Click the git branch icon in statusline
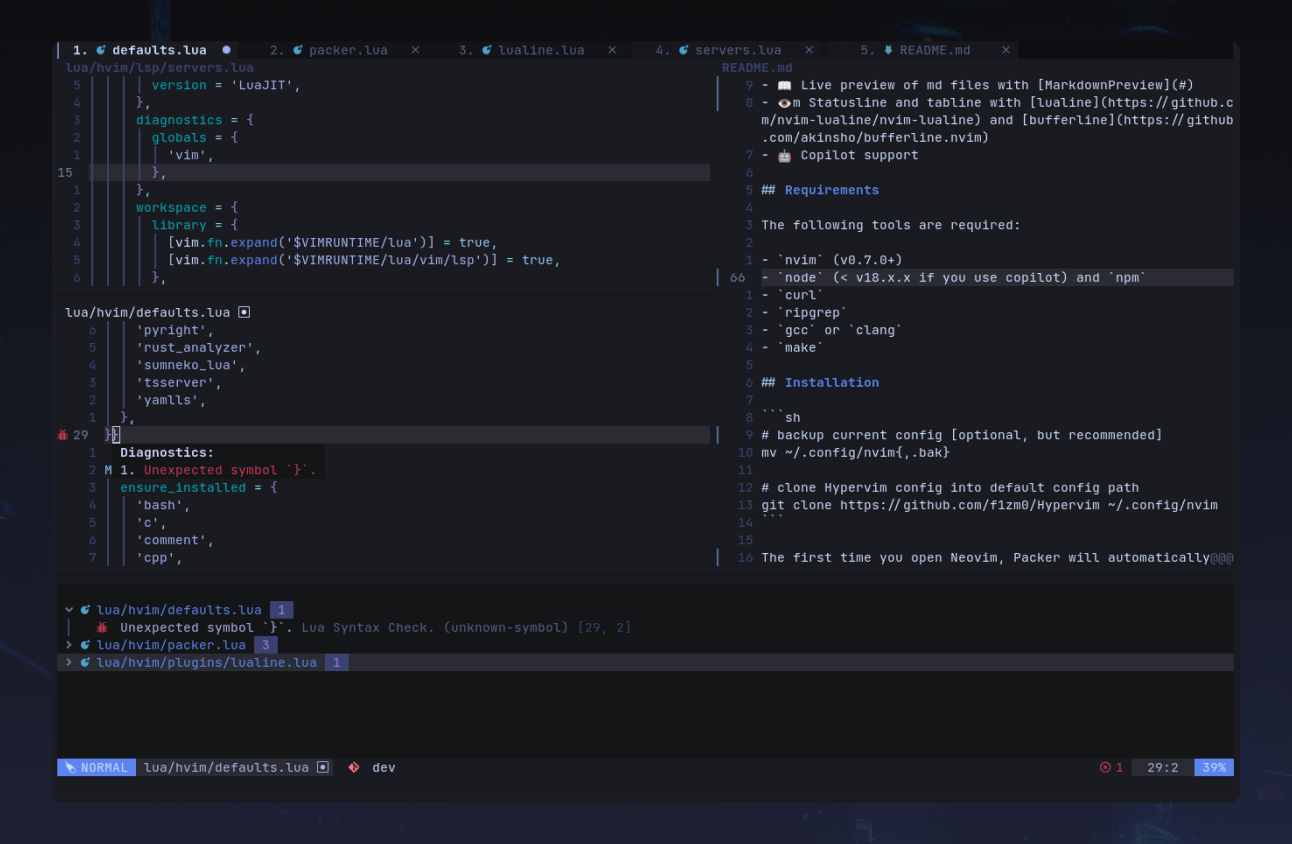Screen dimensions: 1292x844 coord(353,768)
